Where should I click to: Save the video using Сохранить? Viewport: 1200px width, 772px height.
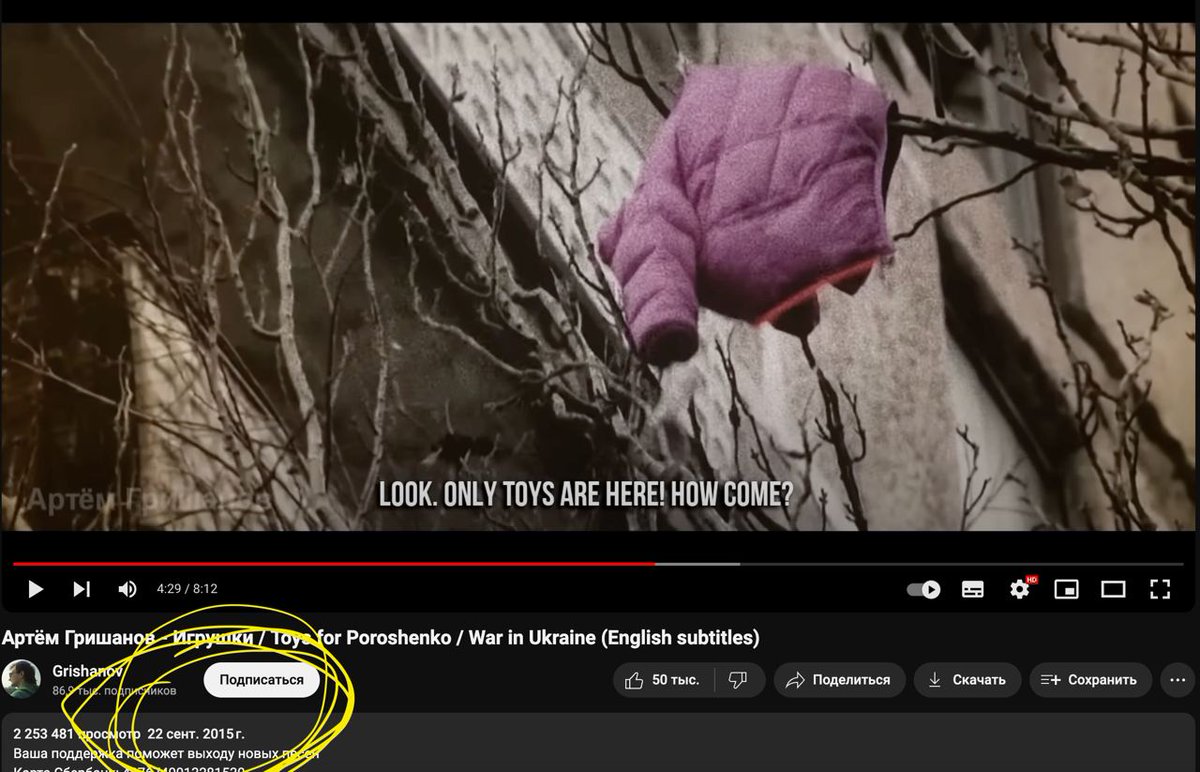coord(1089,680)
